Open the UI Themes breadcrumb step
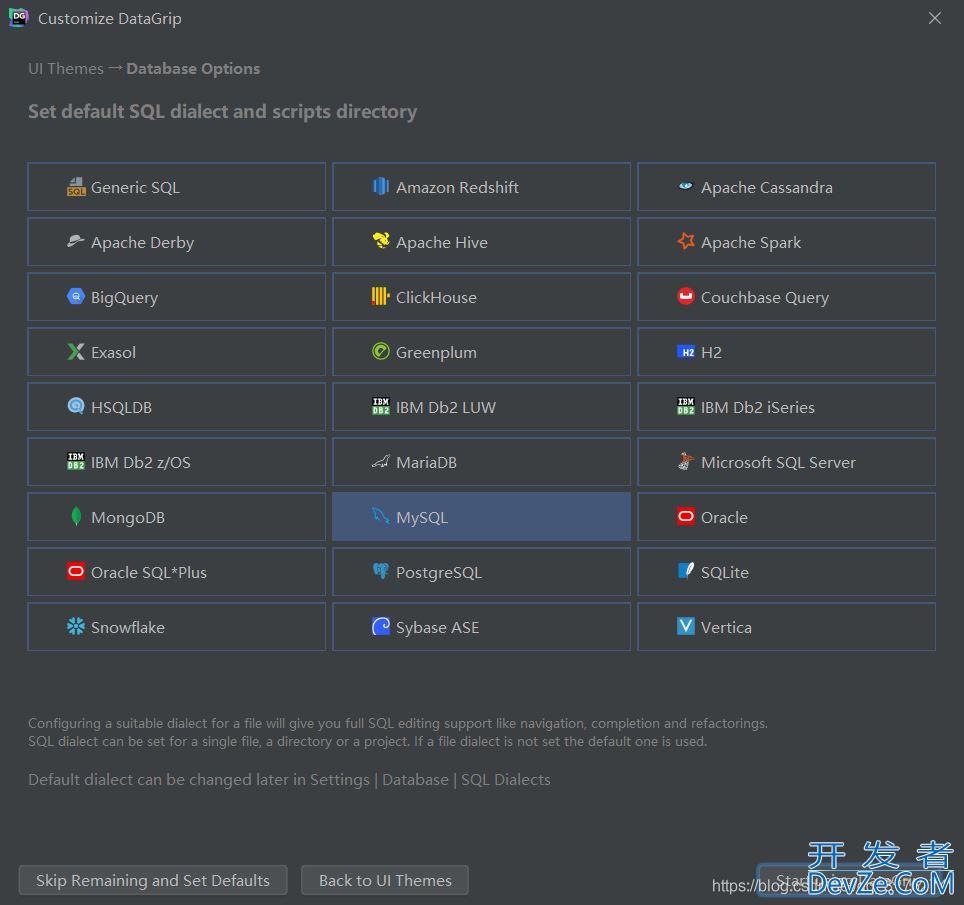This screenshot has width=964, height=905. pyautogui.click(x=66, y=69)
